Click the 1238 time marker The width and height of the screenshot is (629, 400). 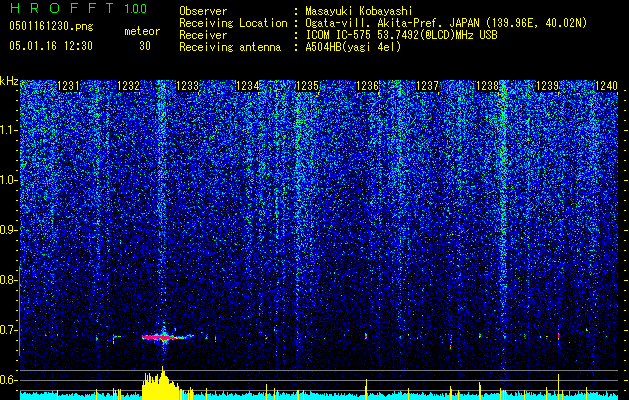coord(487,86)
